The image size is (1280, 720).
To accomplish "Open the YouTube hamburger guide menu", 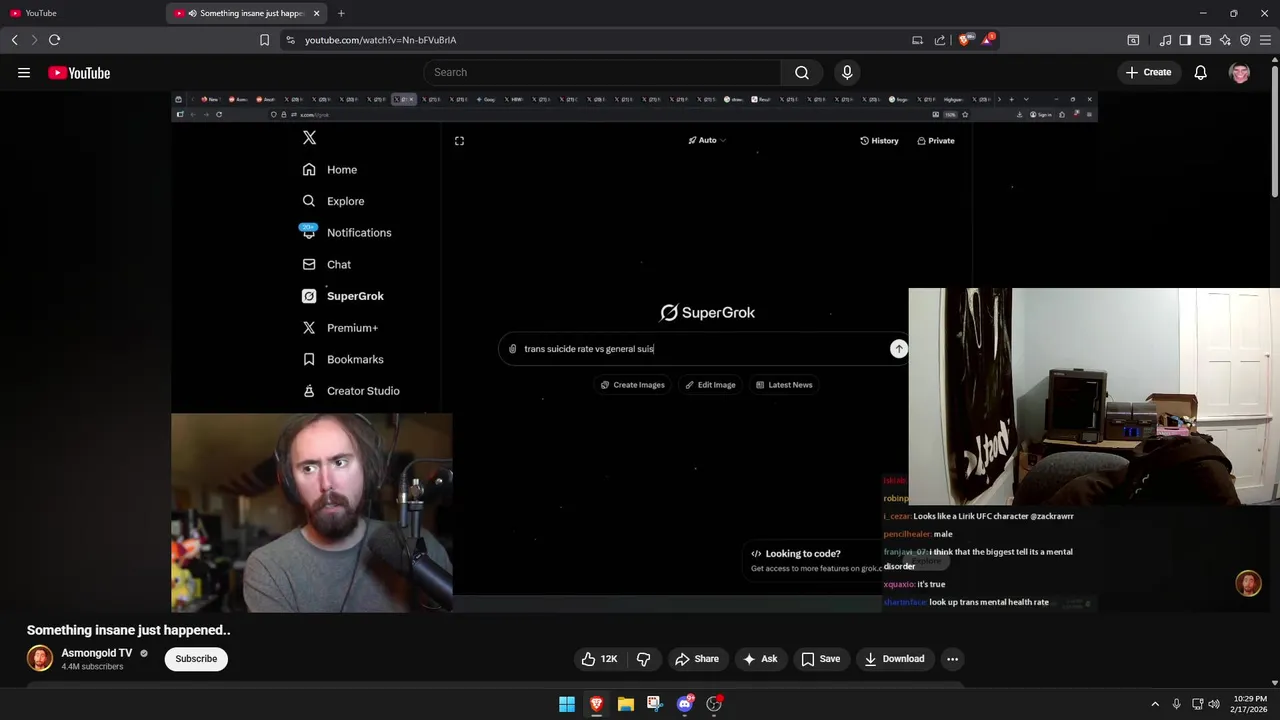I will tap(24, 73).
